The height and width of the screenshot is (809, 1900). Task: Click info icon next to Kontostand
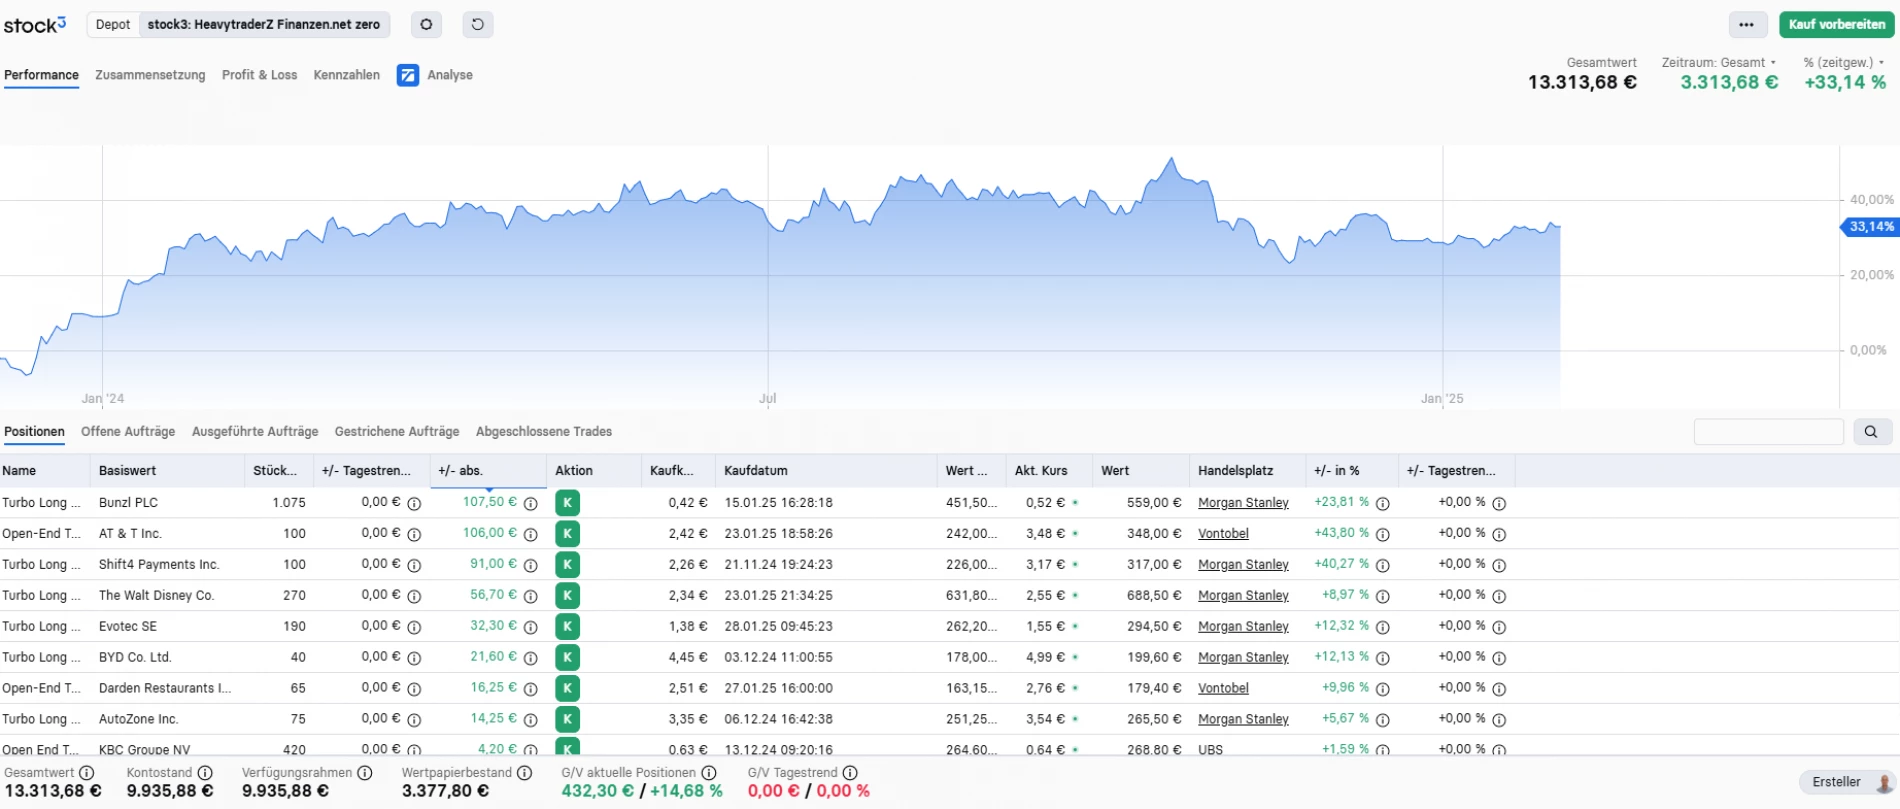click(x=205, y=773)
